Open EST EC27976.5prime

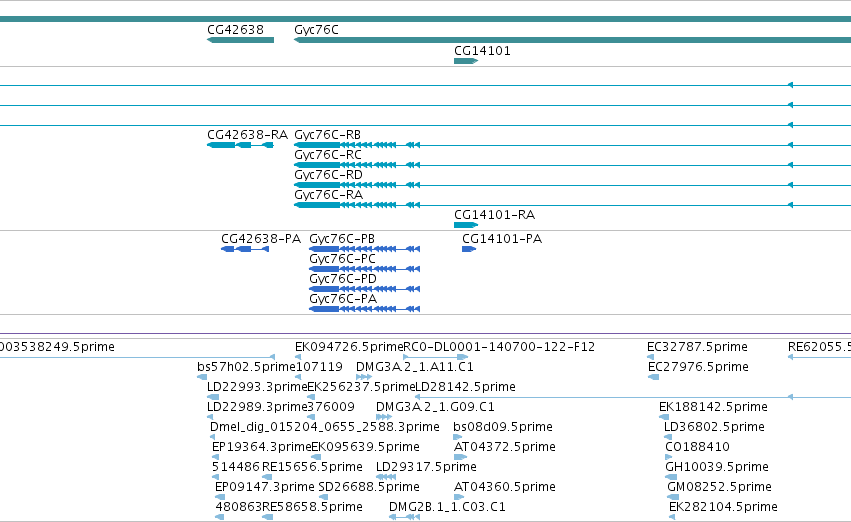[x=698, y=367]
